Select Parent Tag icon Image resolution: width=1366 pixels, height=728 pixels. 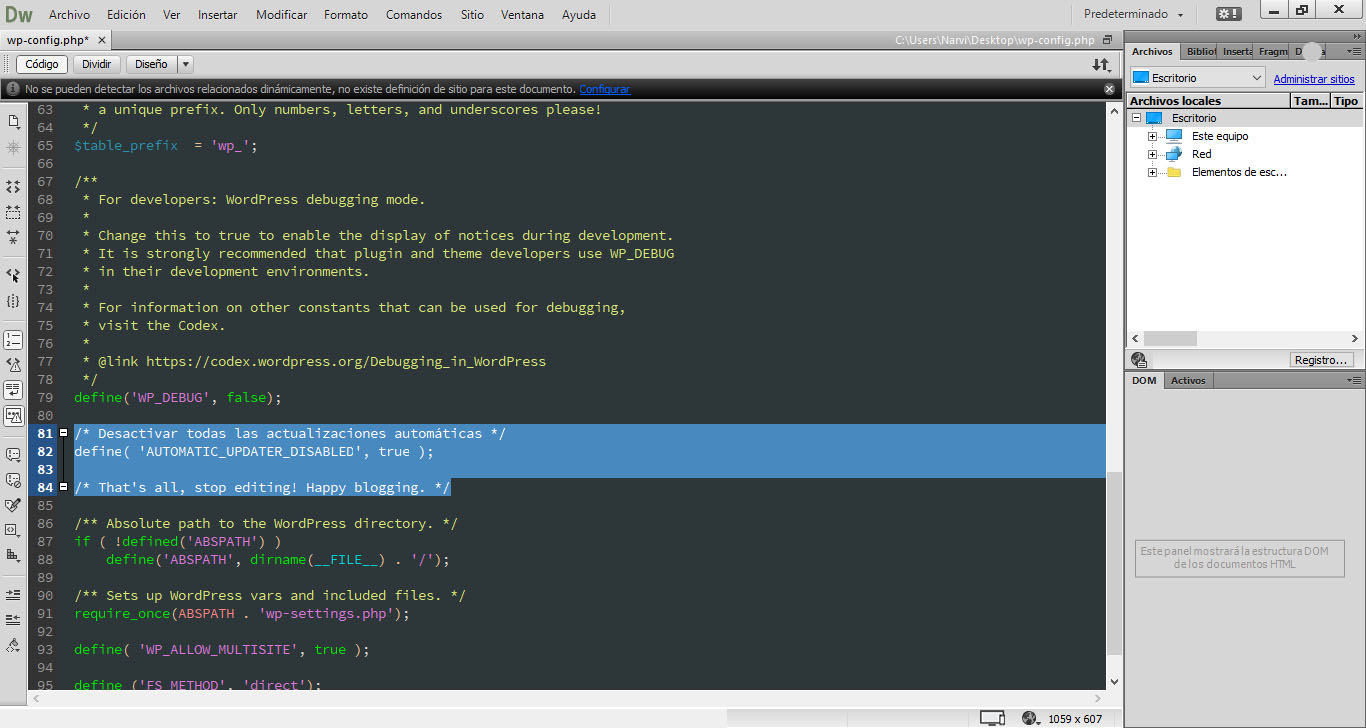pyautogui.click(x=13, y=275)
